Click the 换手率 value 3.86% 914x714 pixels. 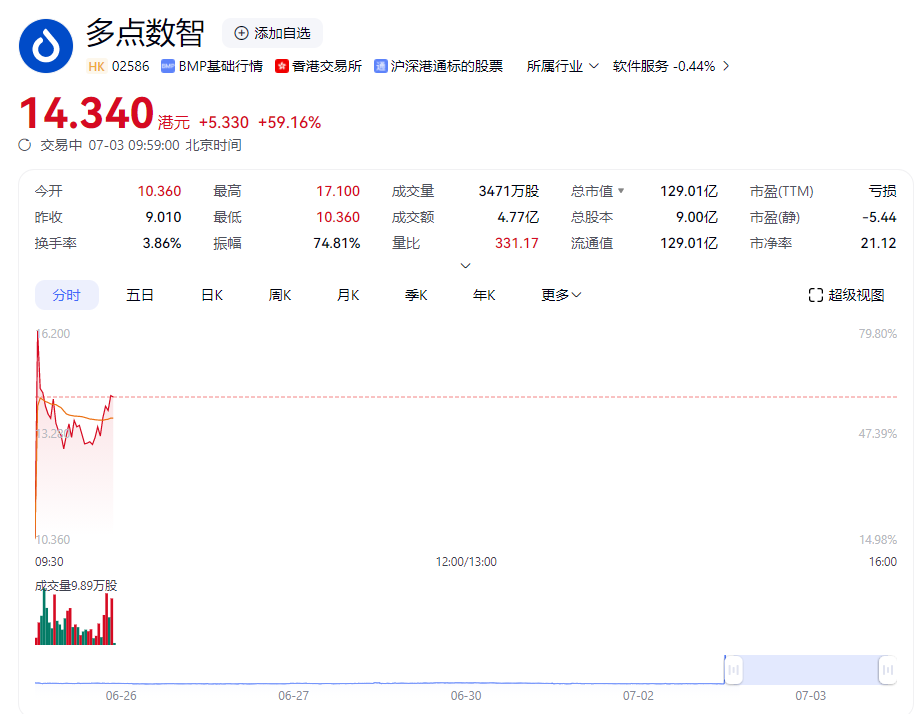coord(162,243)
